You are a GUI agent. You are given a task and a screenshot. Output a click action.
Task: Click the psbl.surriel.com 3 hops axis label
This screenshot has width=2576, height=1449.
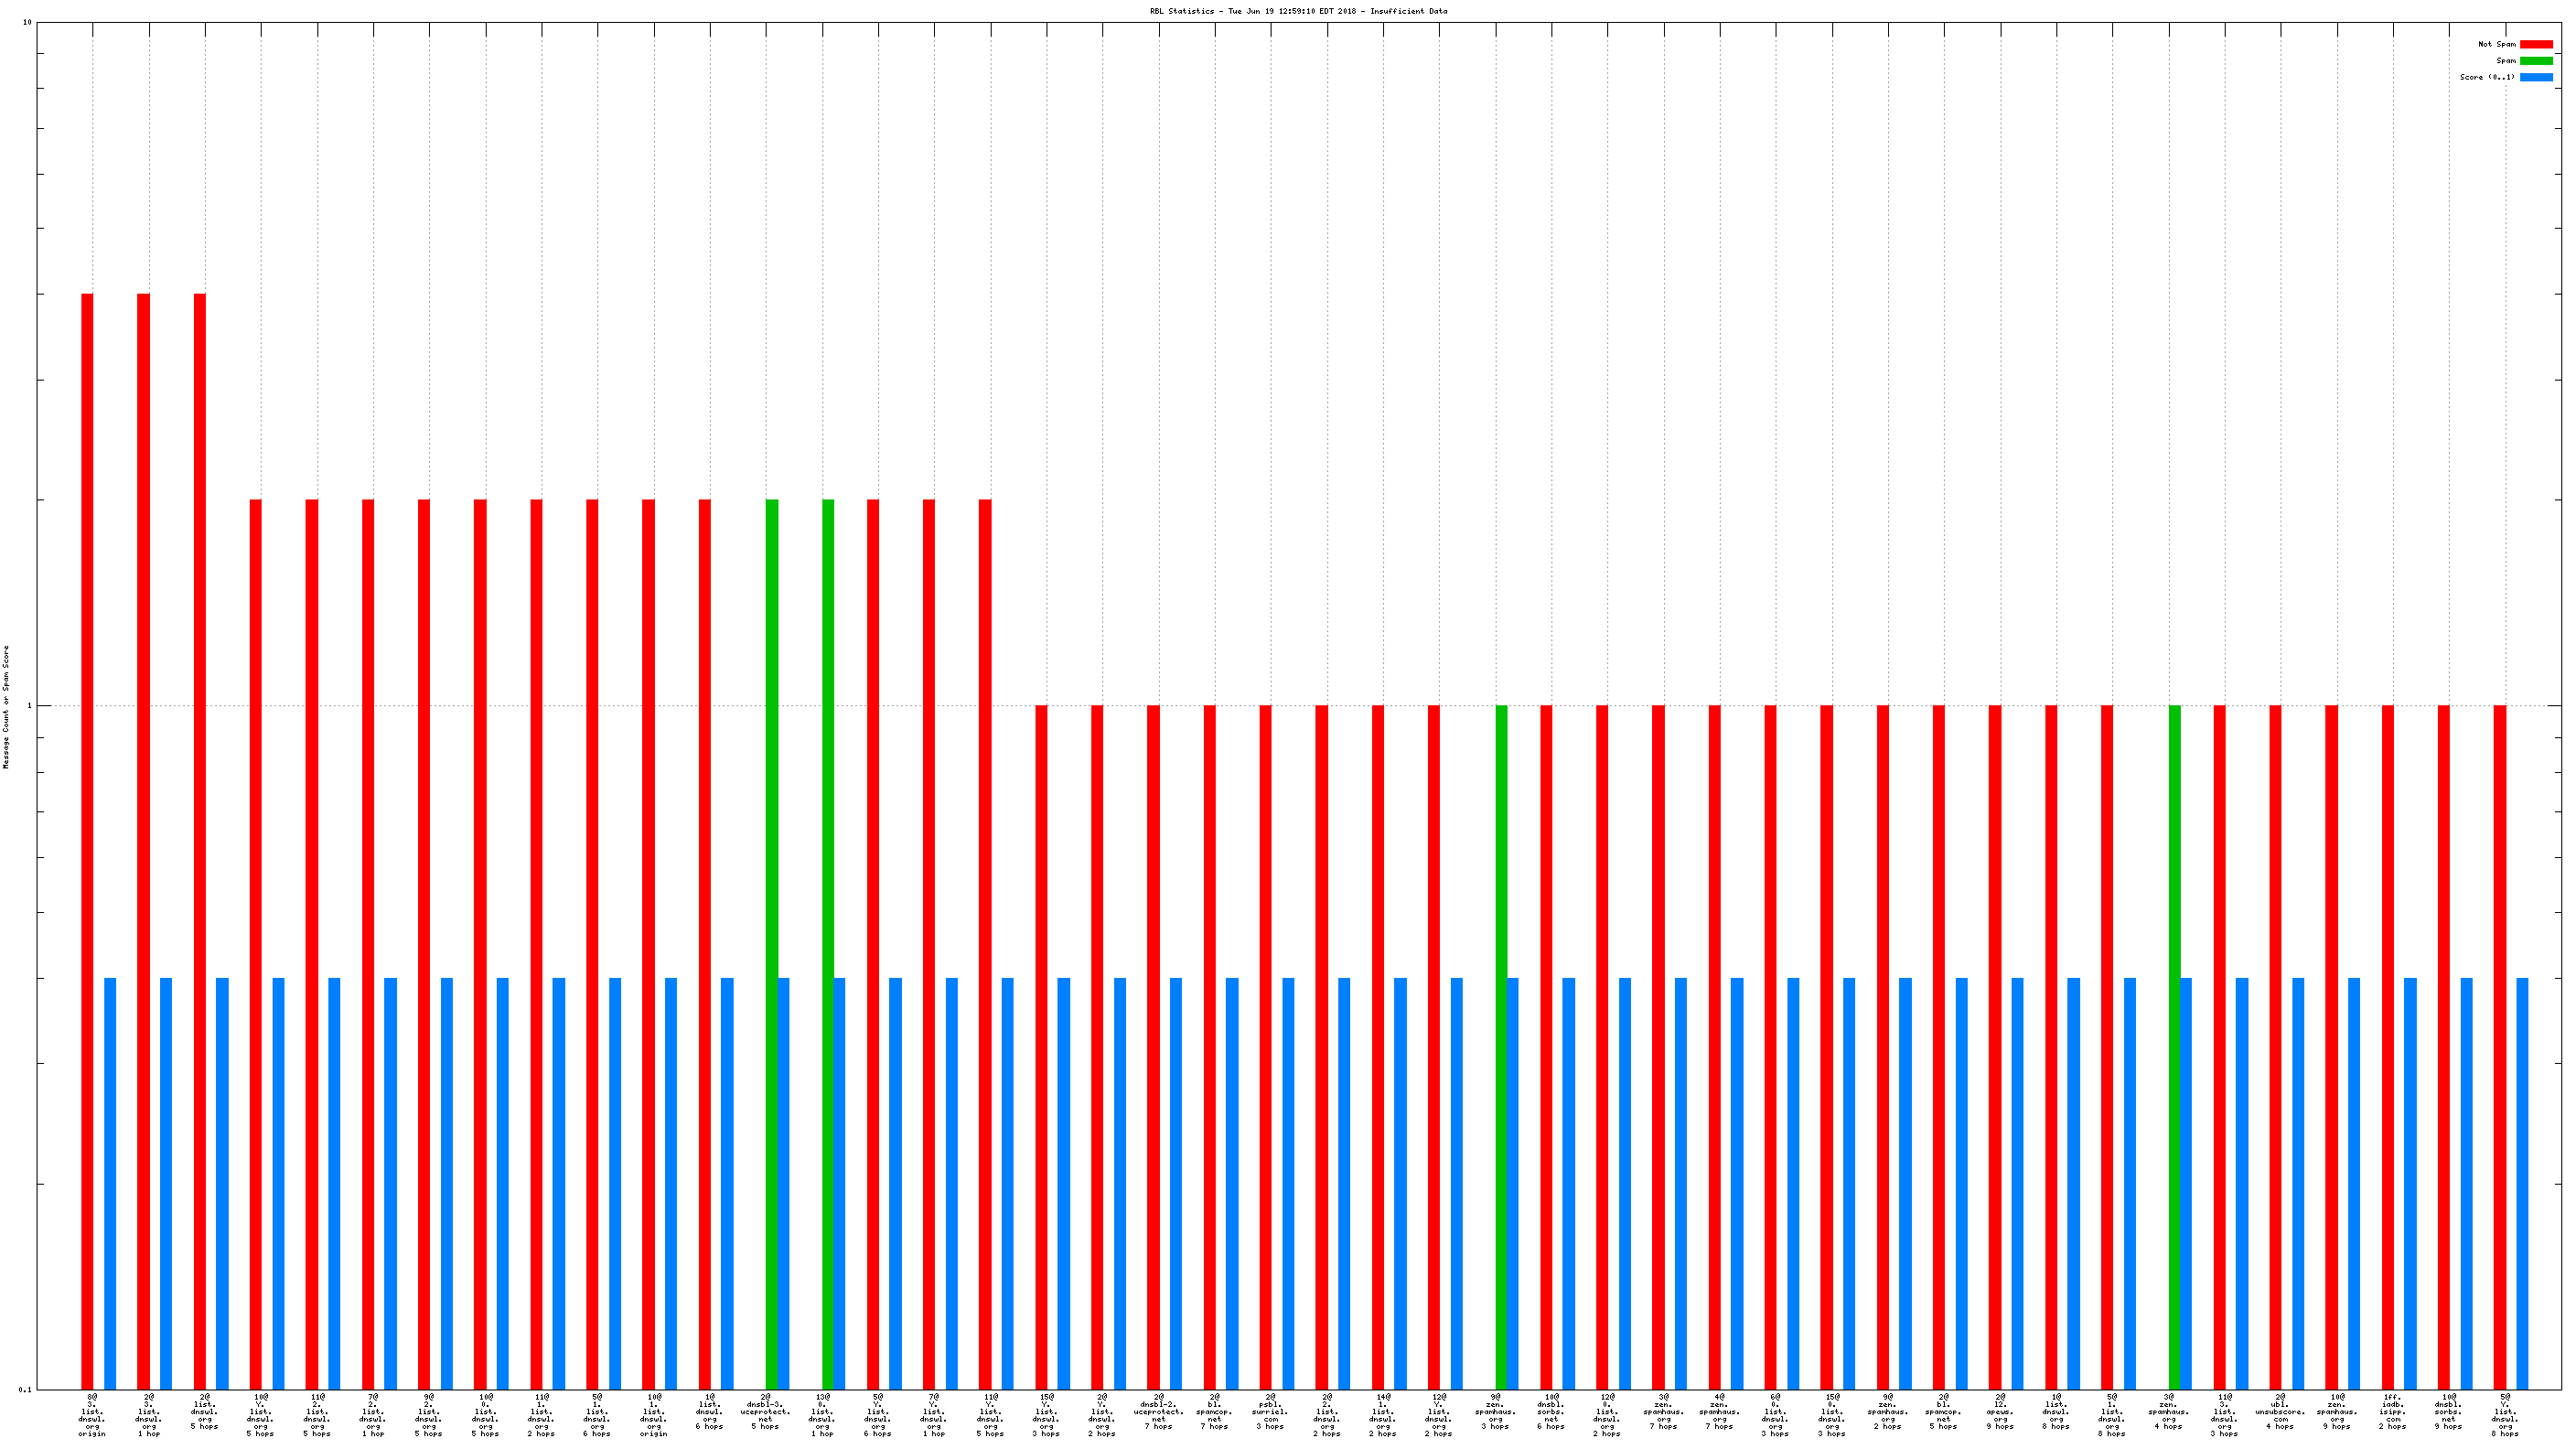[x=1270, y=1414]
